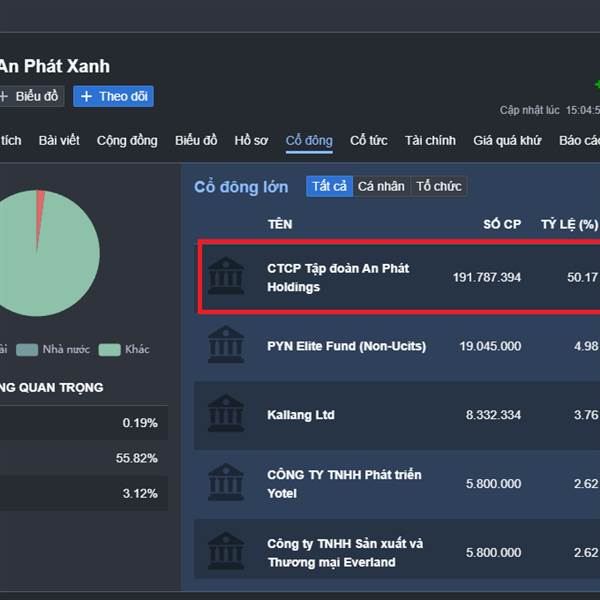Click CTCP Tập đoàn An Phát Holdings name
The height and width of the screenshot is (600, 600).
(338, 277)
